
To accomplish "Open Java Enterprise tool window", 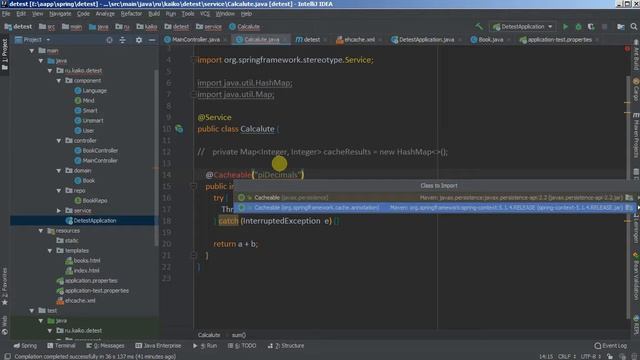I will tap(158, 346).
